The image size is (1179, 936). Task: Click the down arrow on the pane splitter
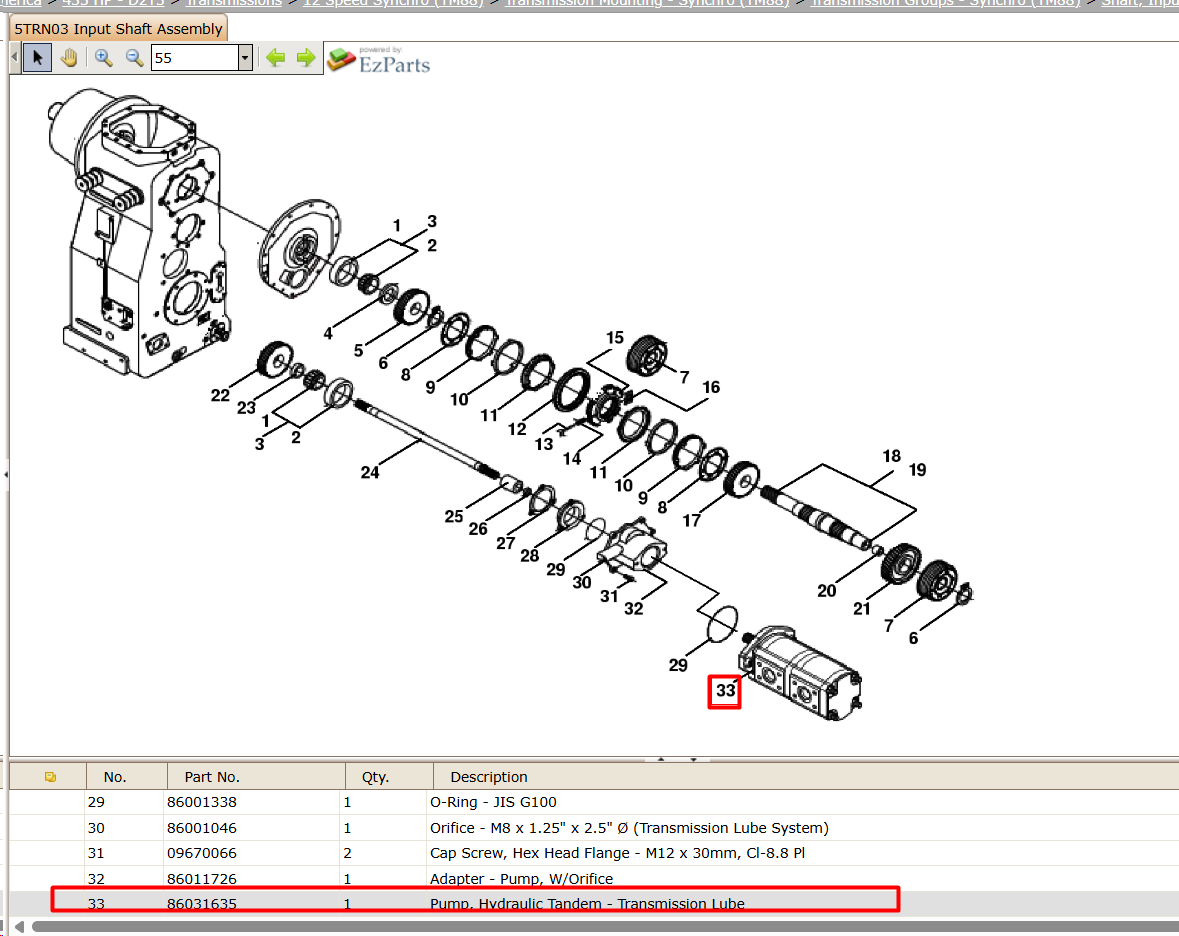tap(693, 759)
